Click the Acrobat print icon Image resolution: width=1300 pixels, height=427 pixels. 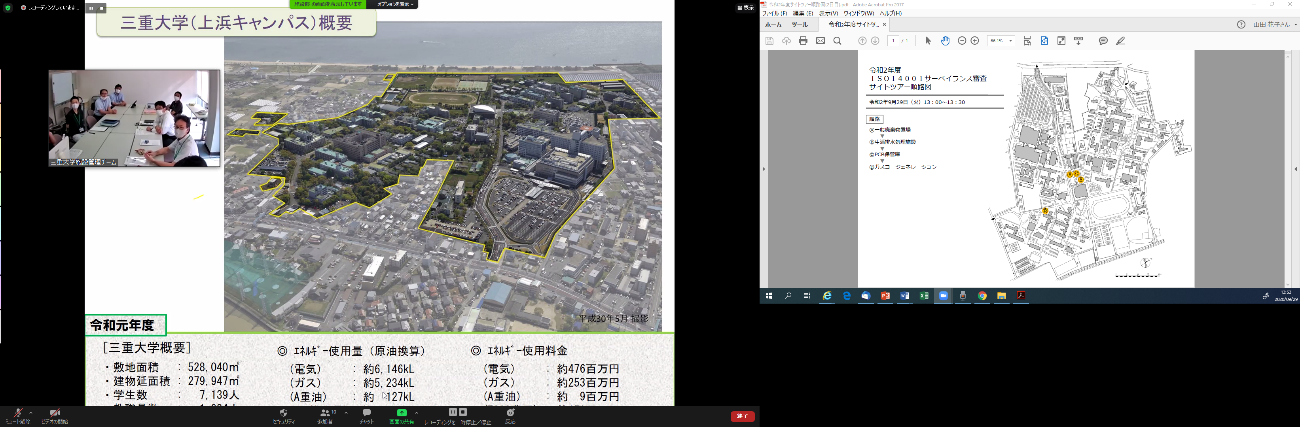click(803, 40)
